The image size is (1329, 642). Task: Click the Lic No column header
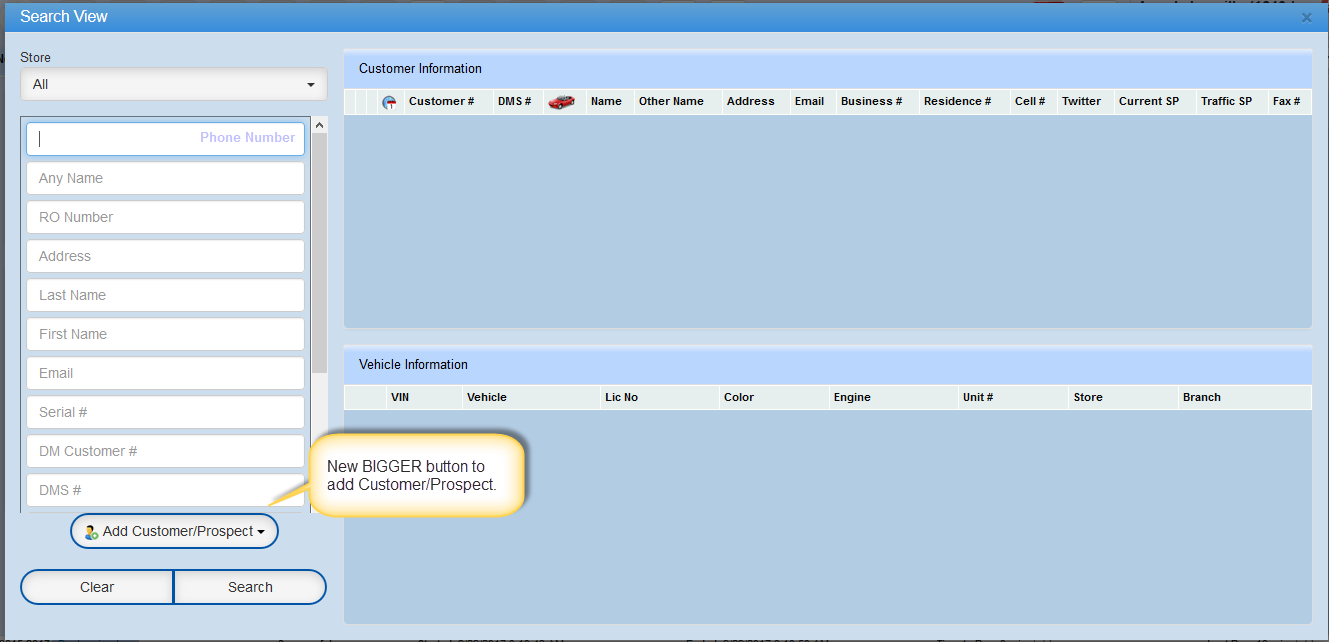[621, 398]
